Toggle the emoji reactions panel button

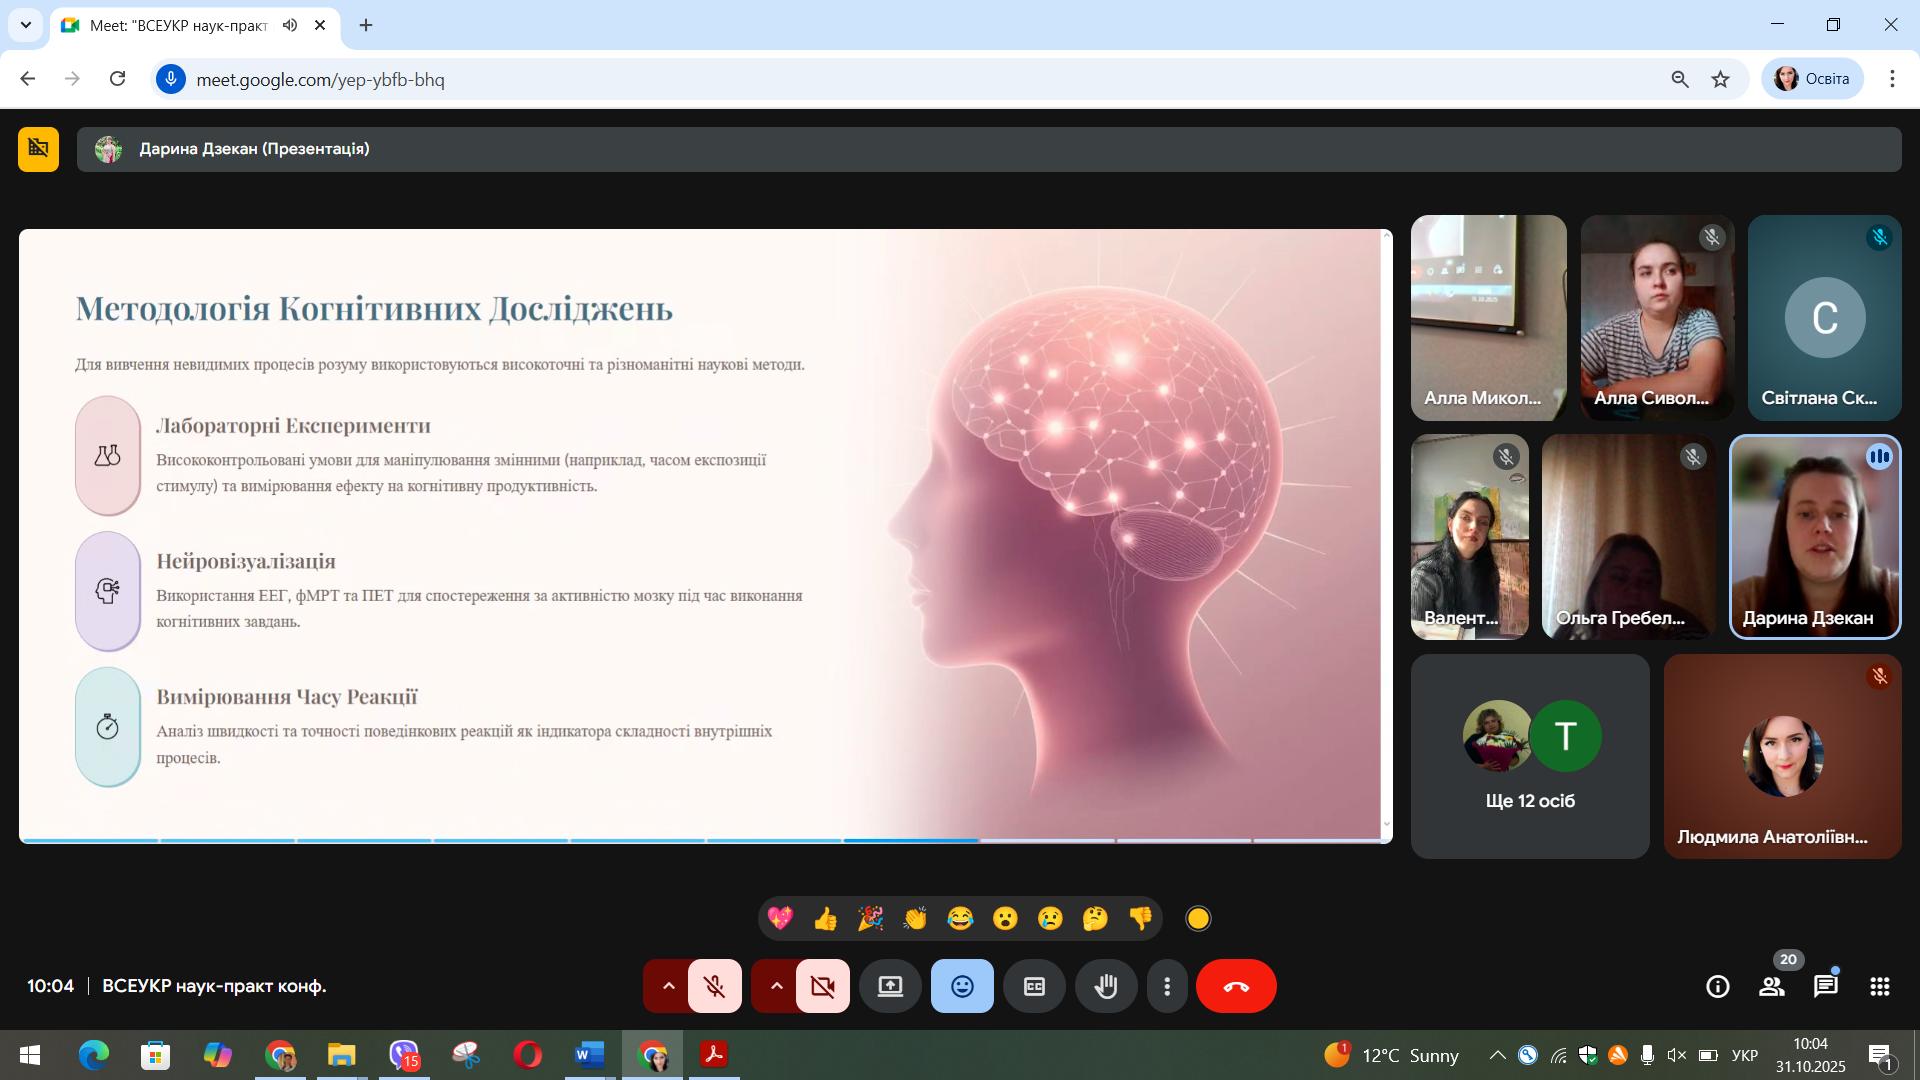(962, 986)
